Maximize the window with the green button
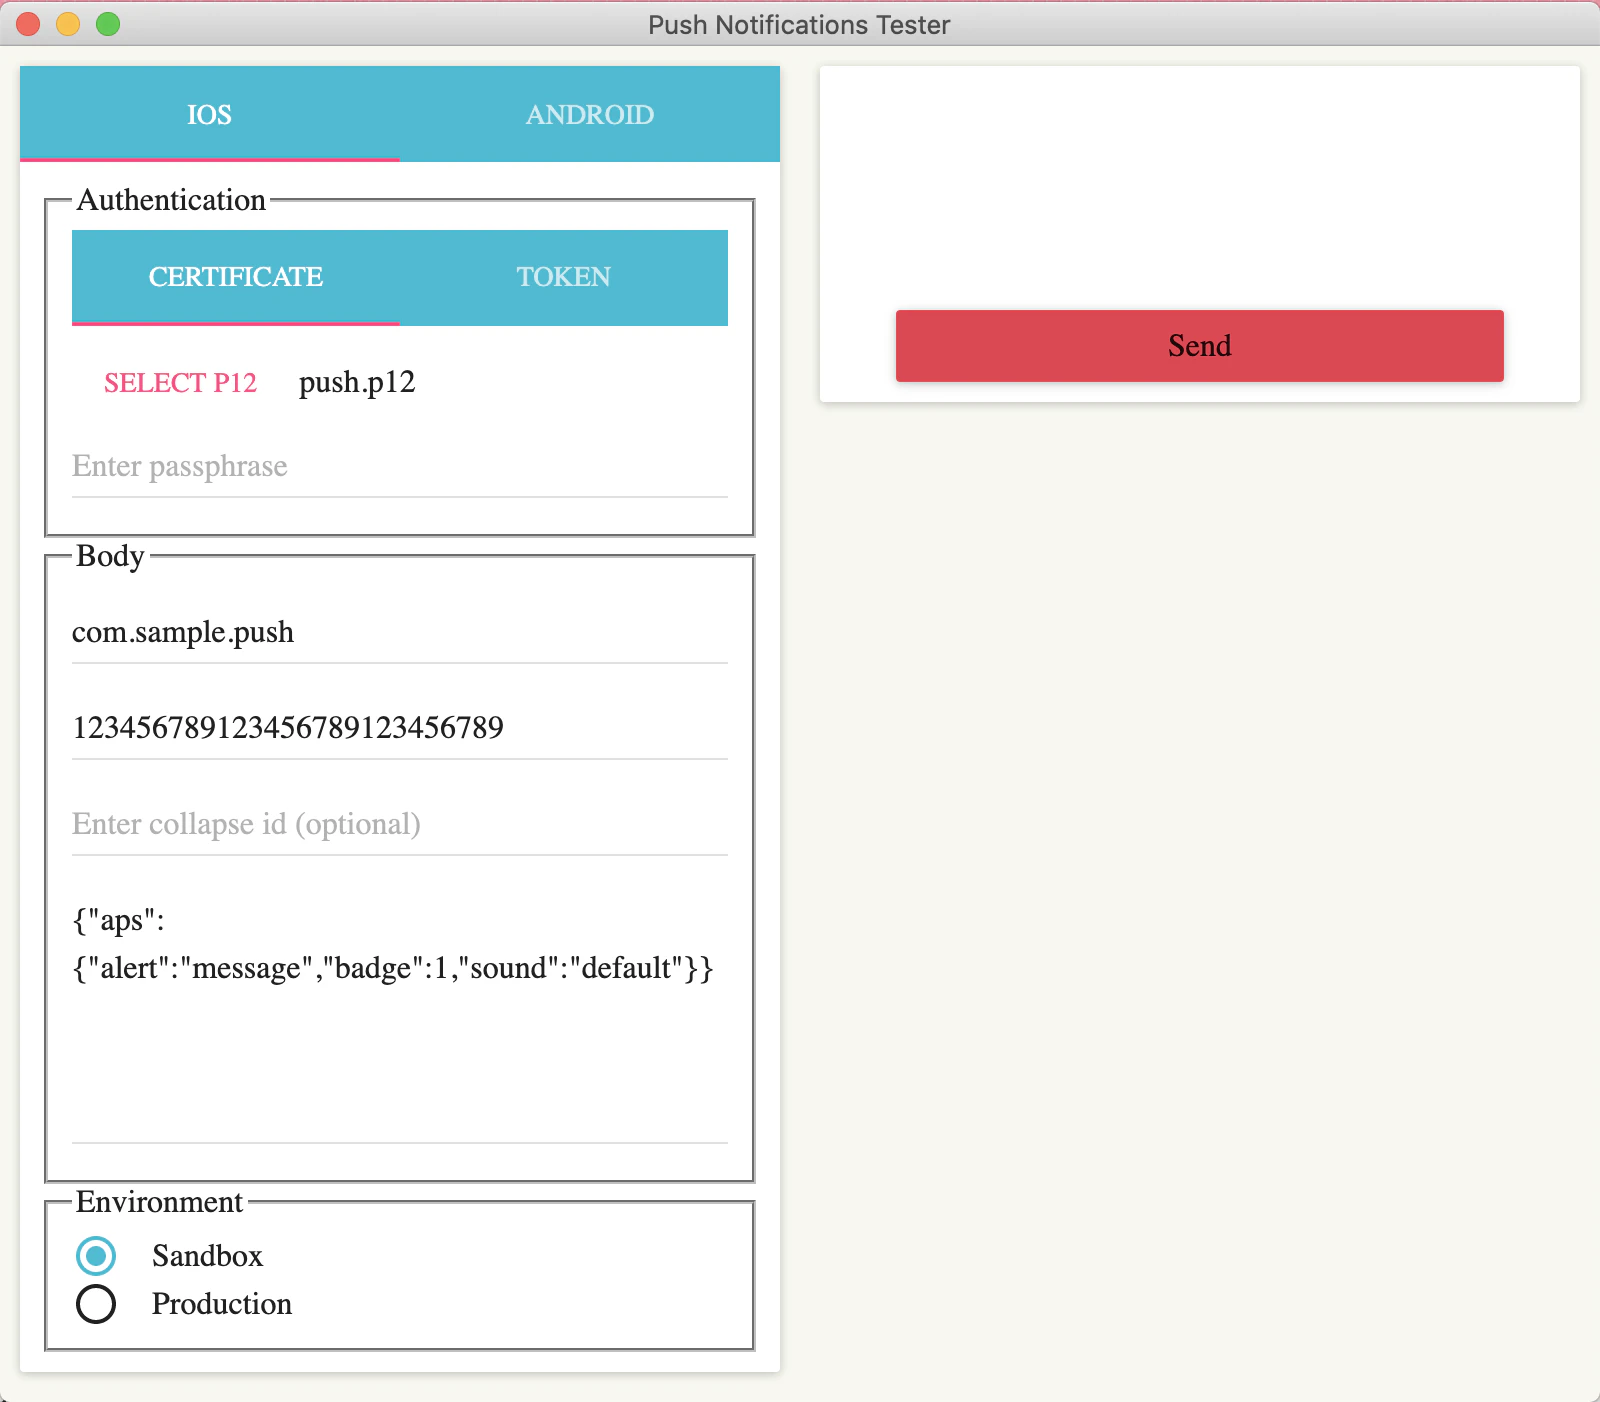The height and width of the screenshot is (1402, 1600). [108, 24]
